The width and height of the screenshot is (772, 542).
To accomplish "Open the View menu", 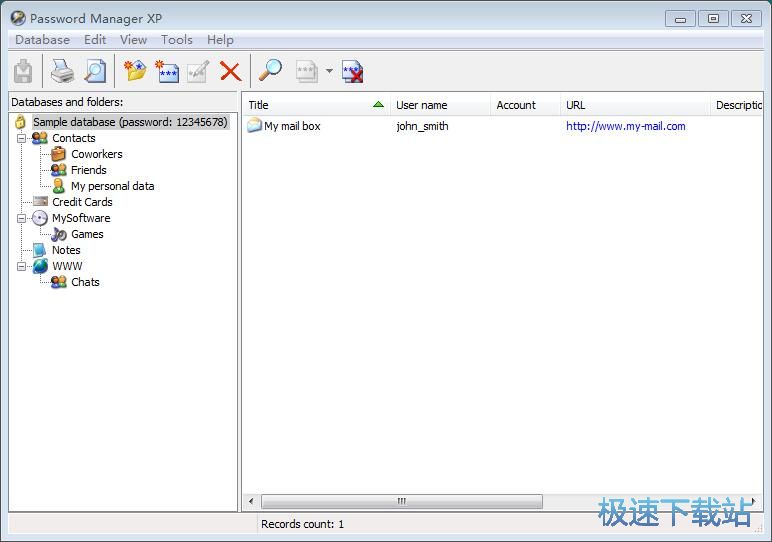I will click(133, 39).
